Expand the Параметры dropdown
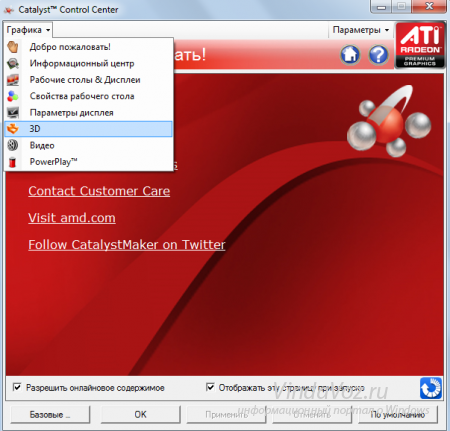This screenshot has height=431, width=450. tap(361, 30)
